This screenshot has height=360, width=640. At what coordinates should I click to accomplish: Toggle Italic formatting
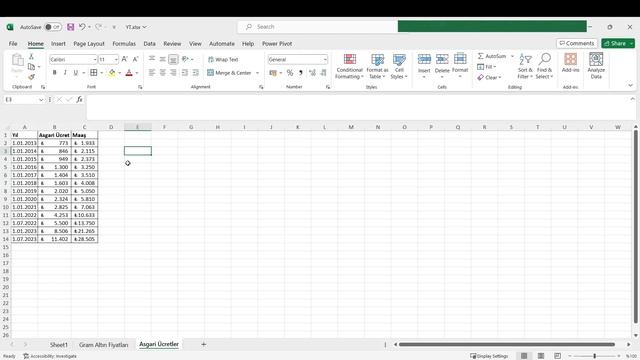(65, 73)
